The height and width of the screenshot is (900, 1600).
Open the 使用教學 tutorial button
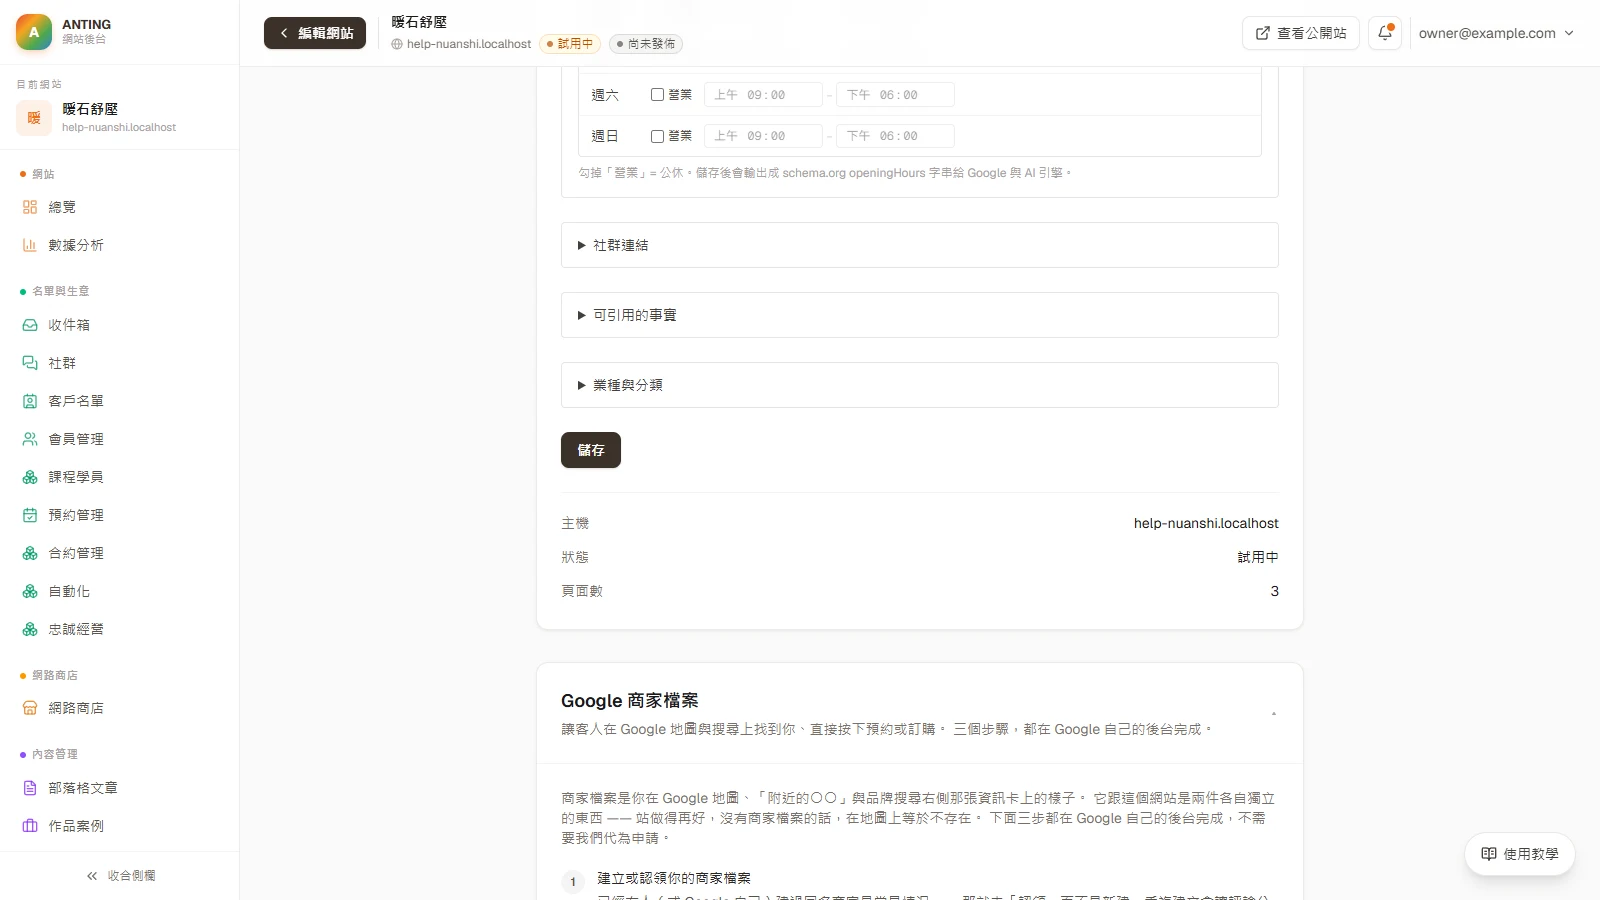[1520, 854]
